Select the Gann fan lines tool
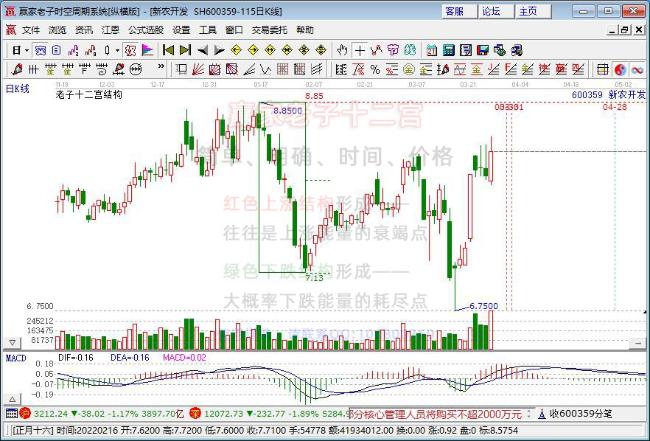Image resolution: width=650 pixels, height=441 pixels. pos(198,69)
